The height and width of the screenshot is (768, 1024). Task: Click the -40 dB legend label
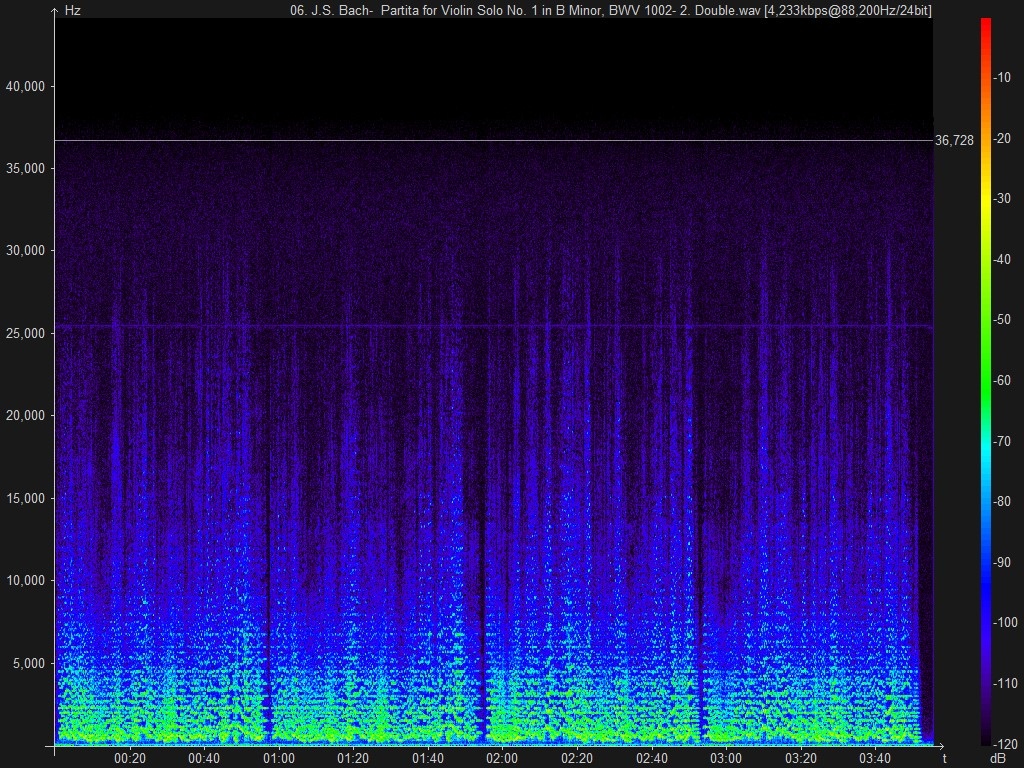pyautogui.click(x=1002, y=259)
